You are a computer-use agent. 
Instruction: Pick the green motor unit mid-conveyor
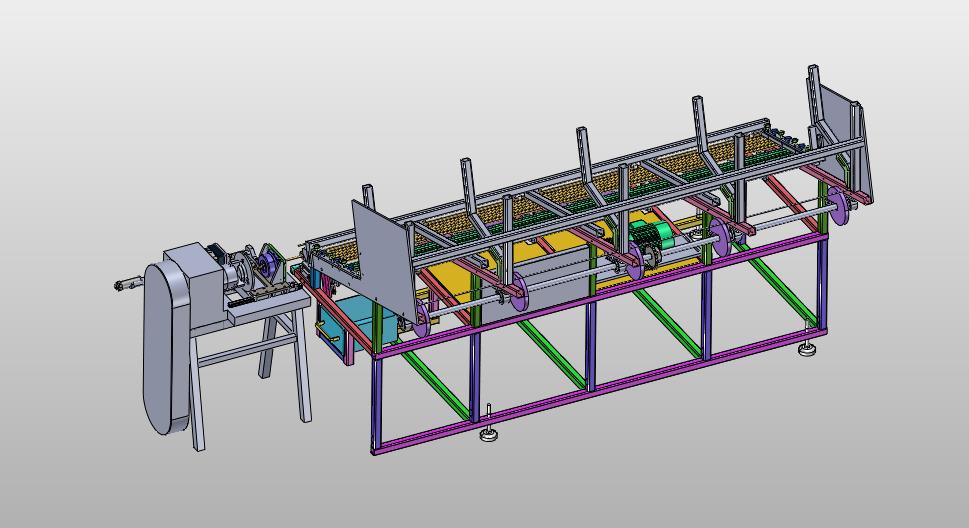point(654,236)
